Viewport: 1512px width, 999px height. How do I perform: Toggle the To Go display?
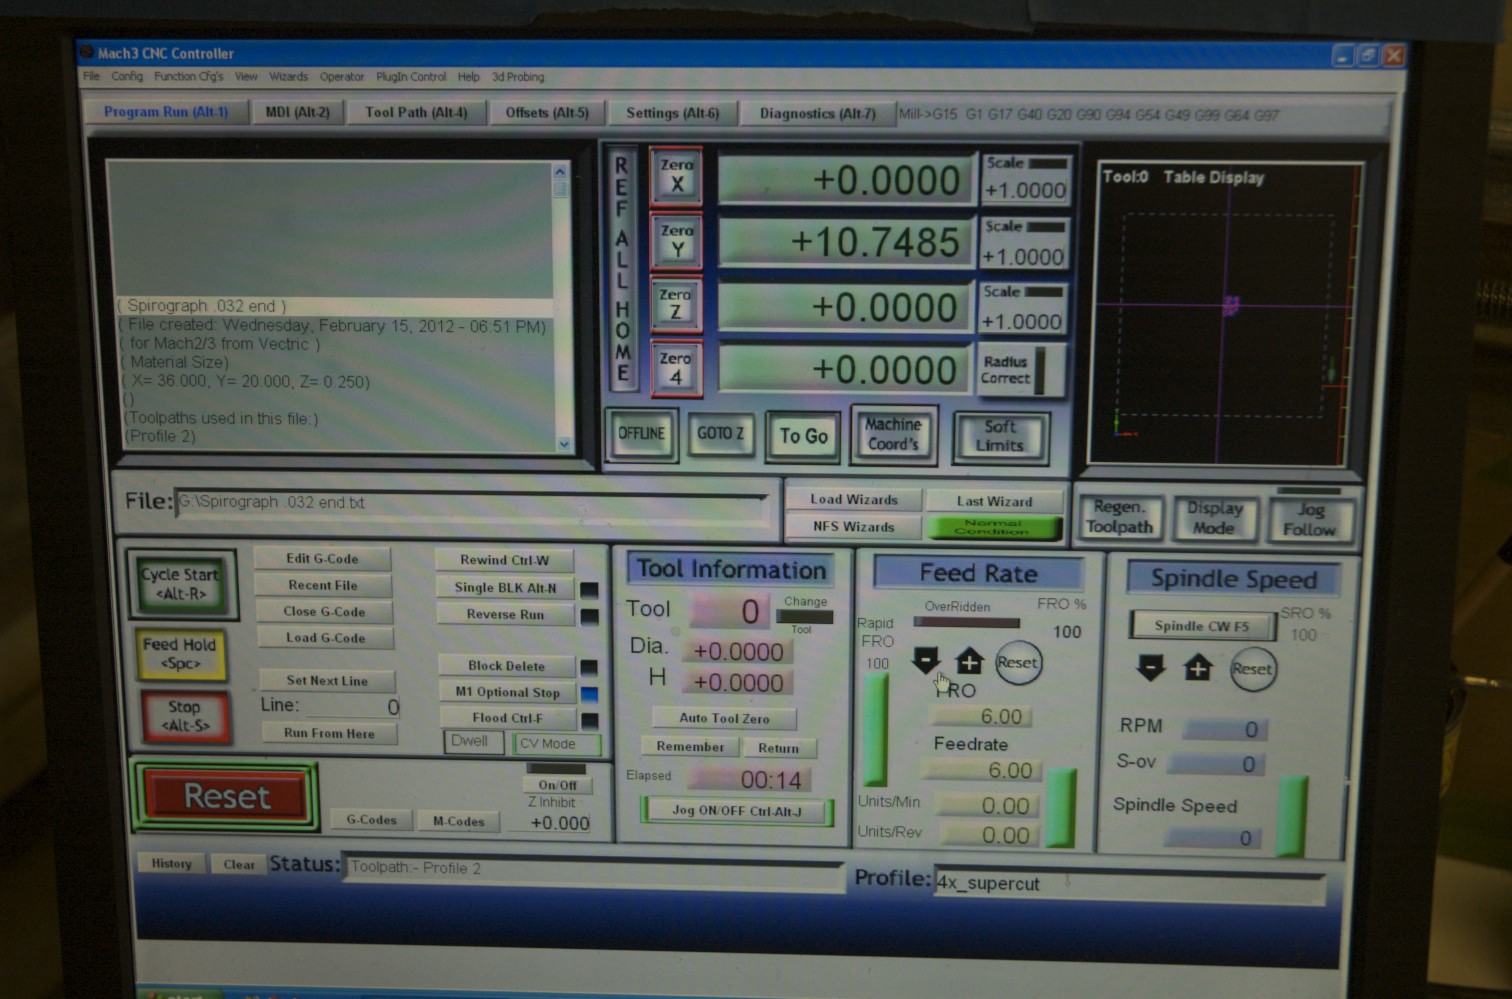(803, 436)
